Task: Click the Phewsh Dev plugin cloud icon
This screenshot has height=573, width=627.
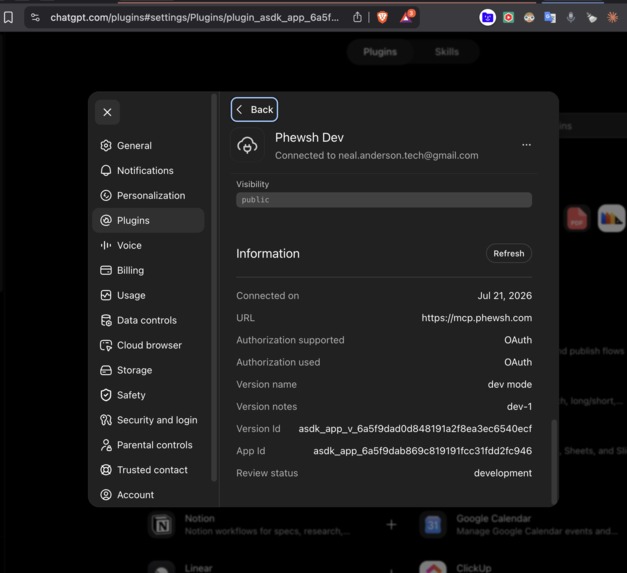Action: click(247, 145)
